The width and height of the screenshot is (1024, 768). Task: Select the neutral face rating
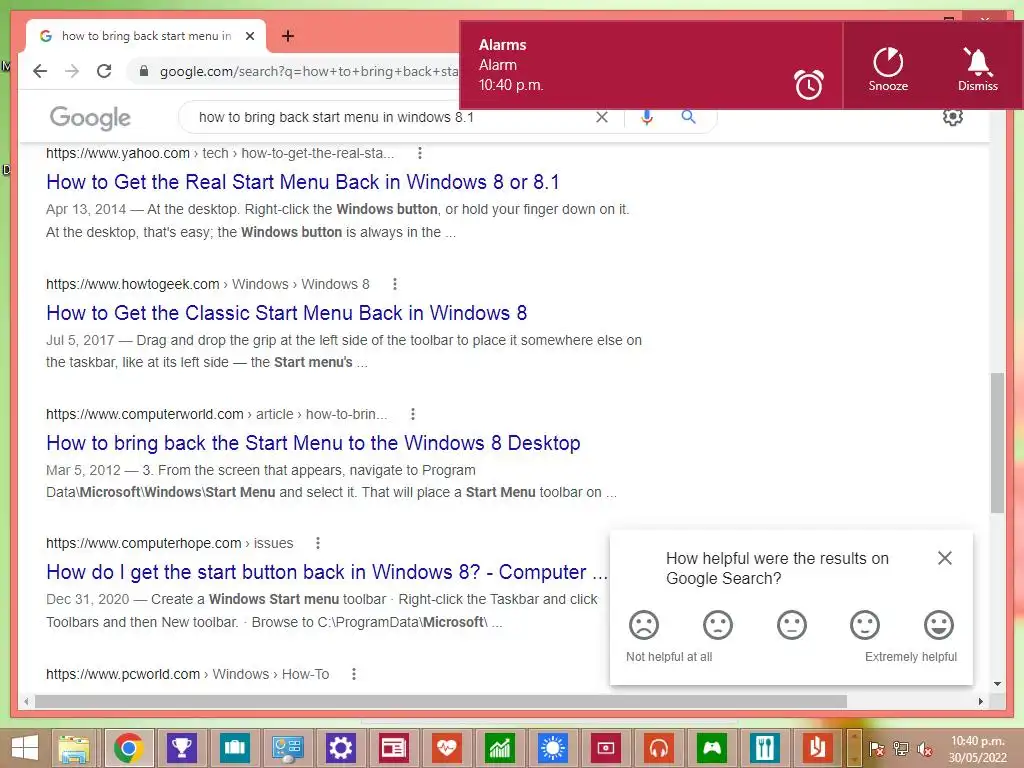click(x=792, y=625)
